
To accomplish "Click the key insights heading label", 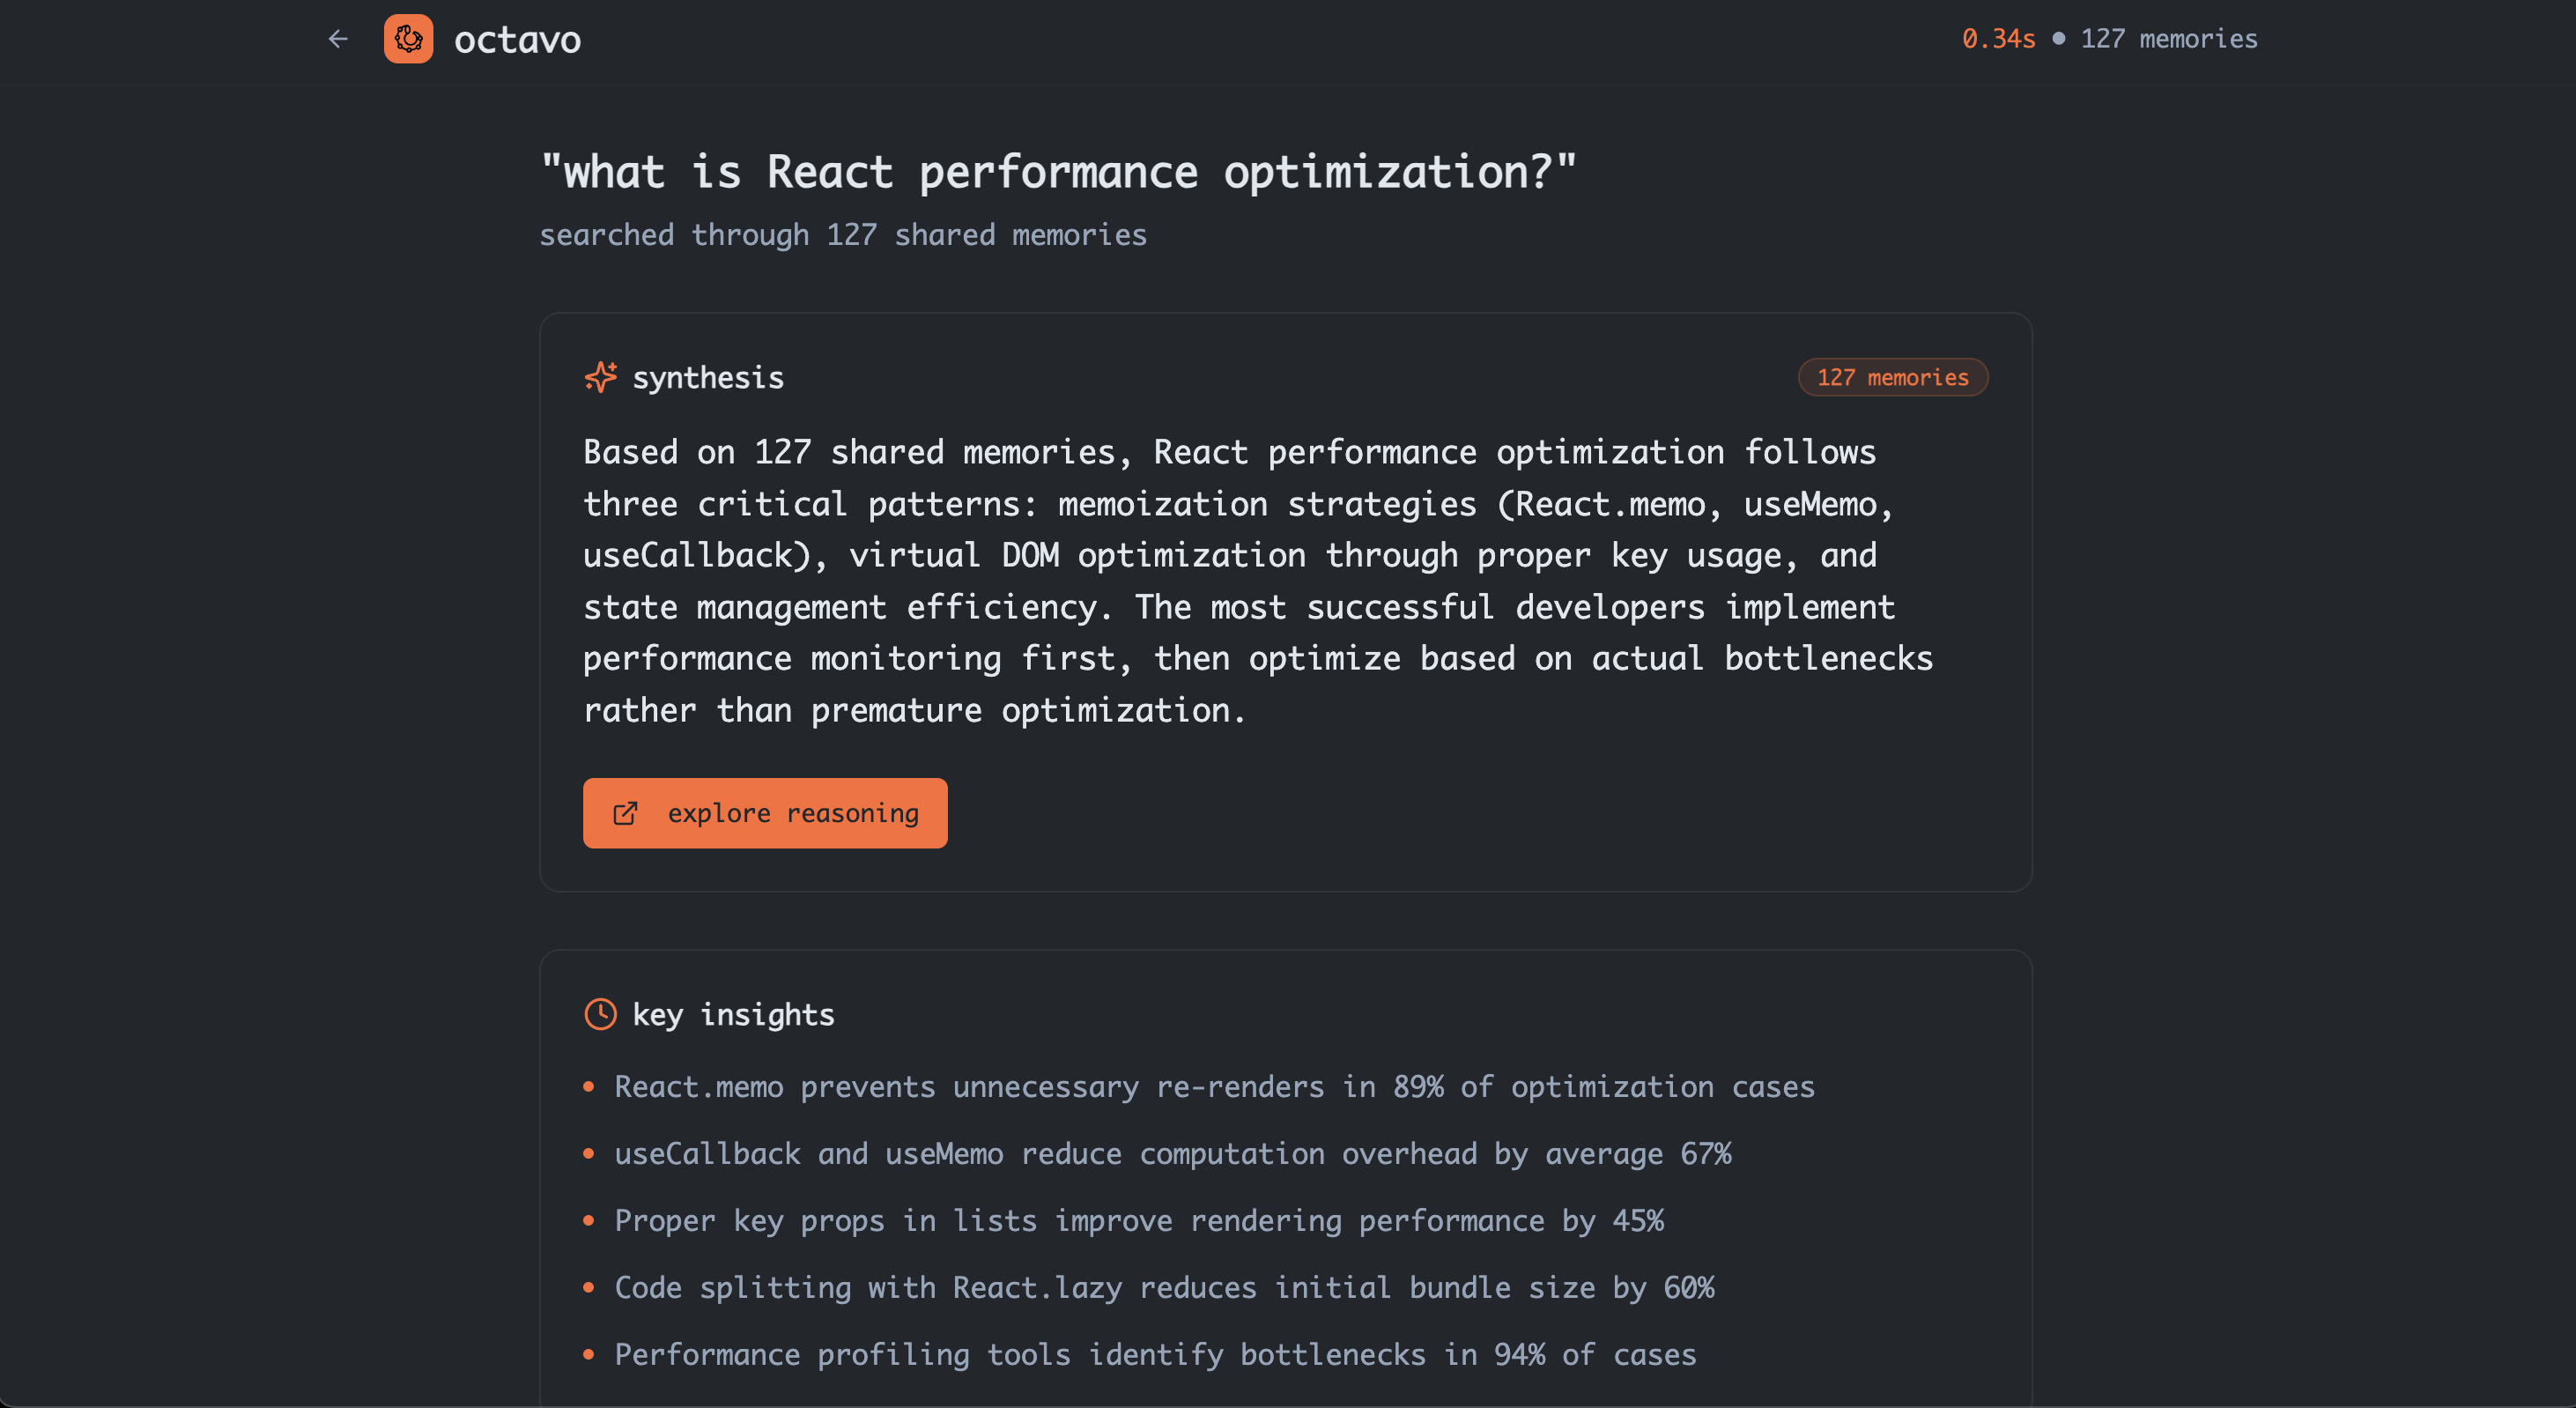I will coord(733,1015).
